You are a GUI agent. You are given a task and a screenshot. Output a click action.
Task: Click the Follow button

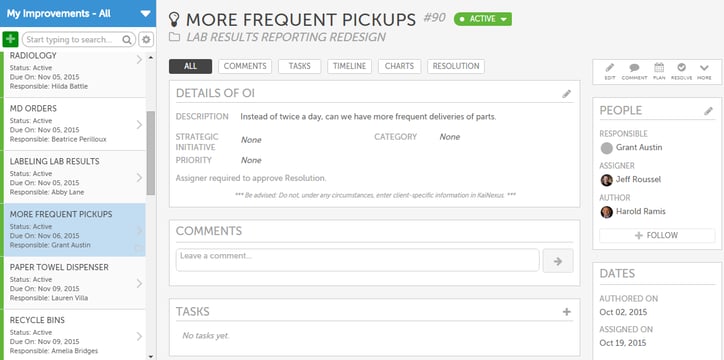pyautogui.click(x=657, y=235)
